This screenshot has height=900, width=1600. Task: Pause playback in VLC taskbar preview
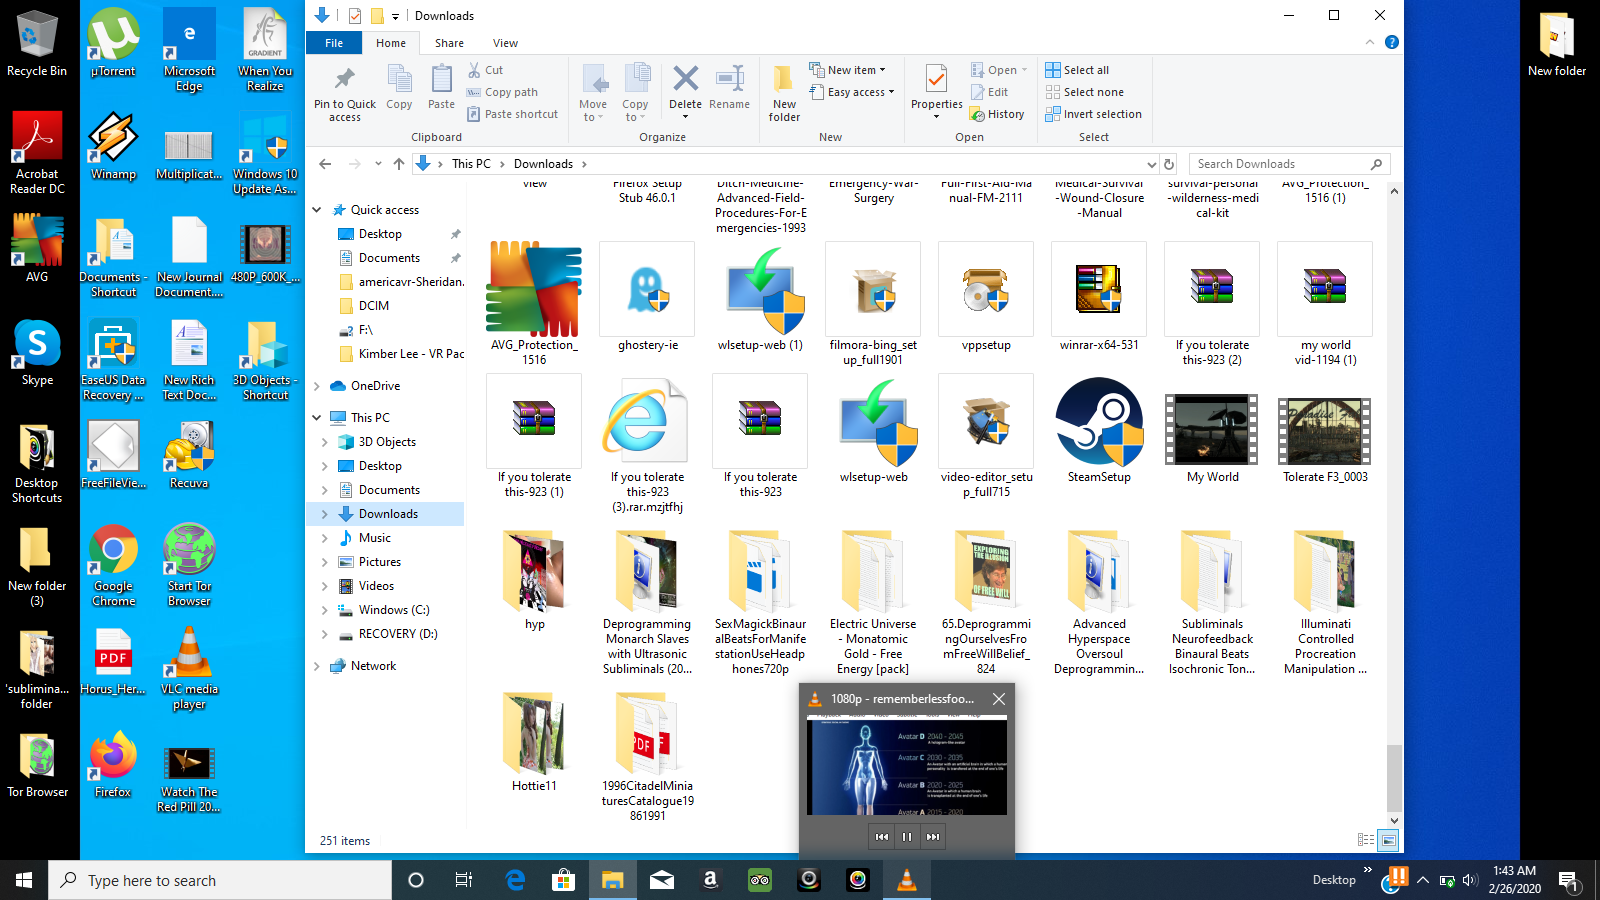(x=907, y=837)
